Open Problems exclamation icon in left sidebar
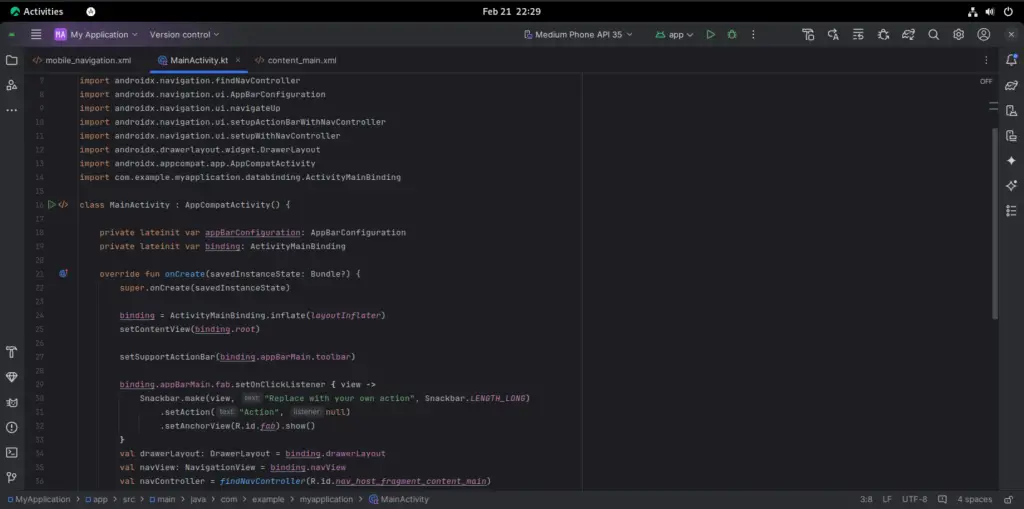 click(12, 427)
